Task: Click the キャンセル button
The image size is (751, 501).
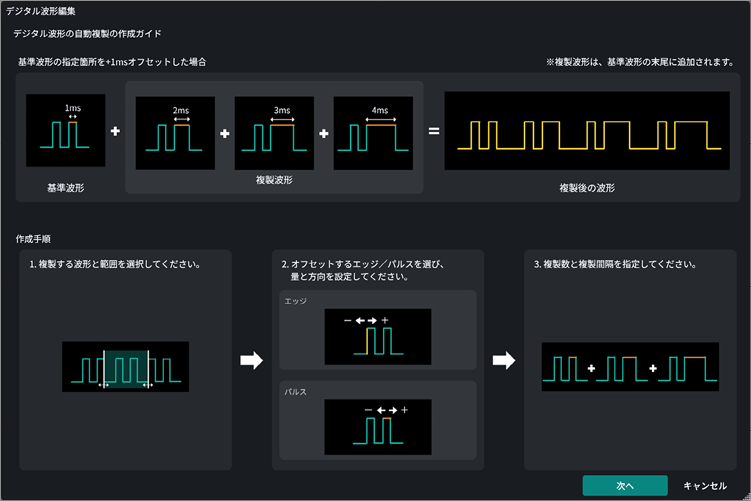Action: pos(705,486)
